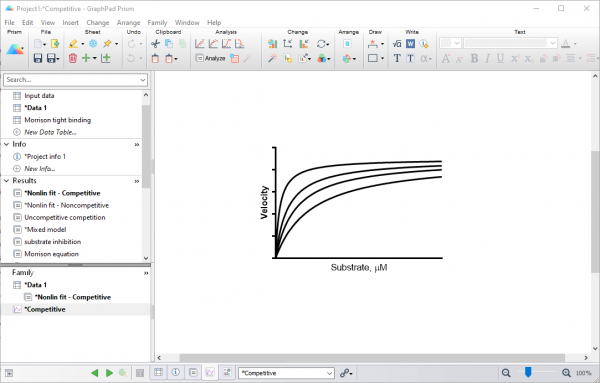Click the Arrange align page icon

[x=347, y=44]
